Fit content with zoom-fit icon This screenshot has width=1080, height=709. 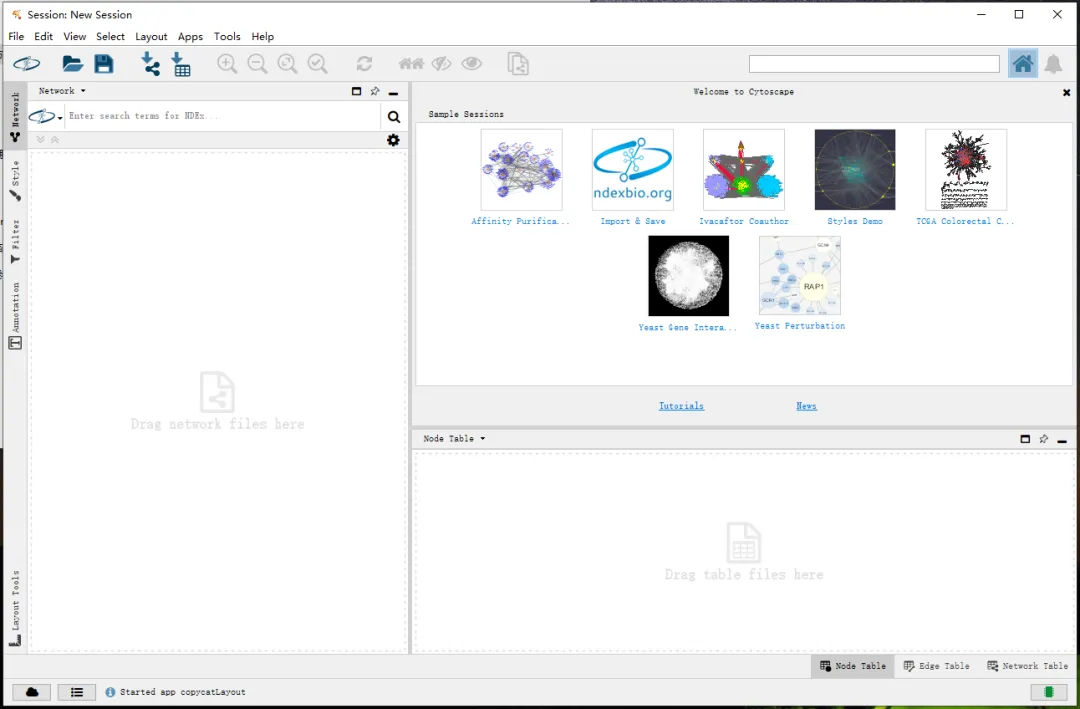(287, 64)
